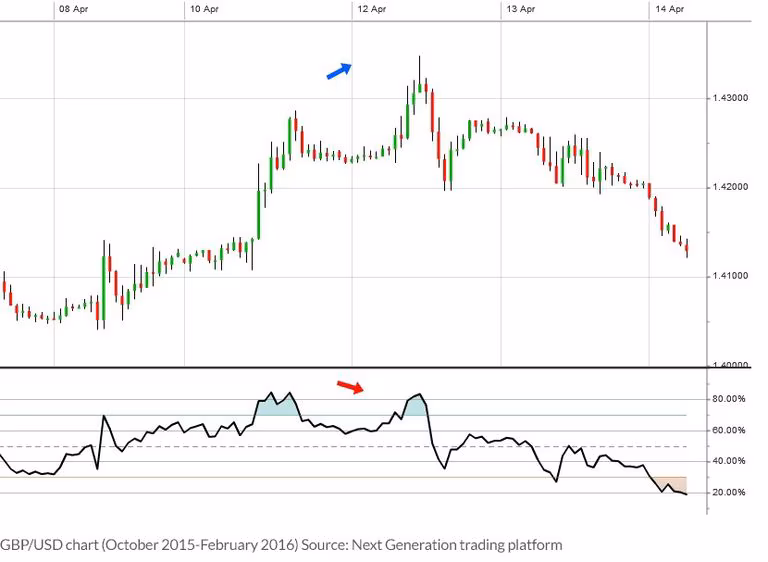
Task: Click the 12 Apr date marker
Action: coord(370,8)
